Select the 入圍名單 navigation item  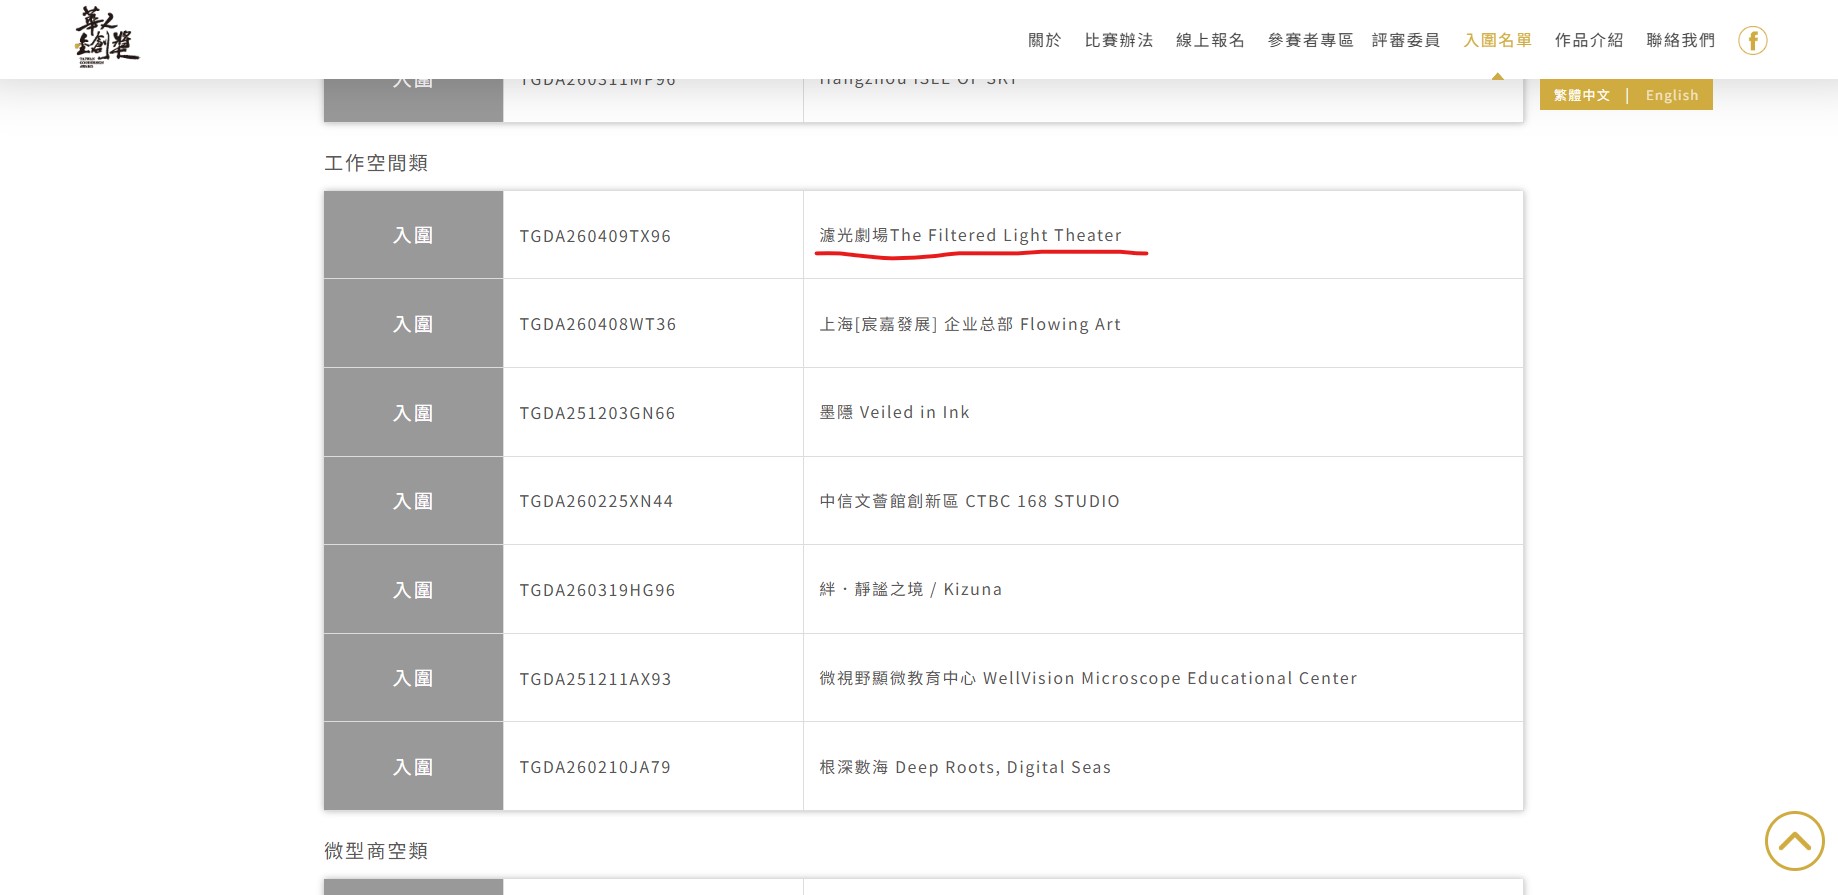pos(1498,40)
